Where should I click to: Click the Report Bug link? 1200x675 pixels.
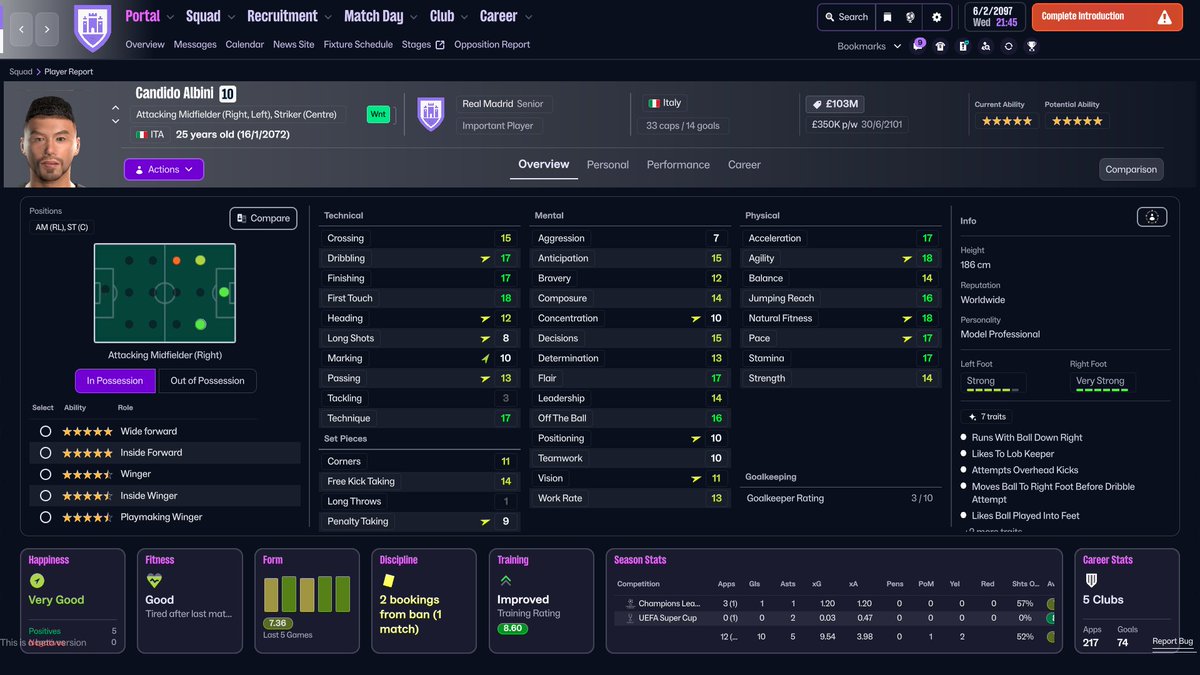pos(1172,642)
